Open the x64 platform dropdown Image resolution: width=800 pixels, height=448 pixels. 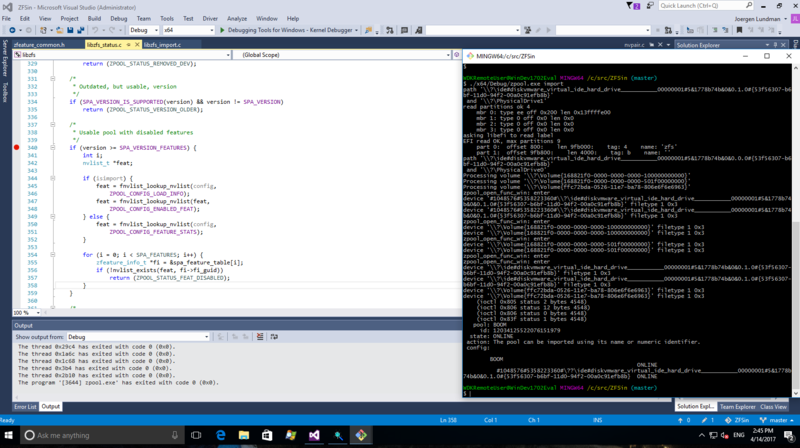click(188, 30)
